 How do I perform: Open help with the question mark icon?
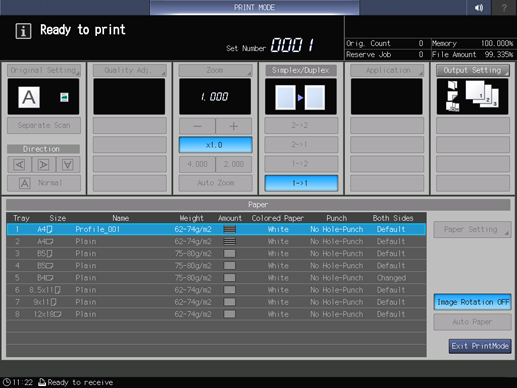click(504, 7)
